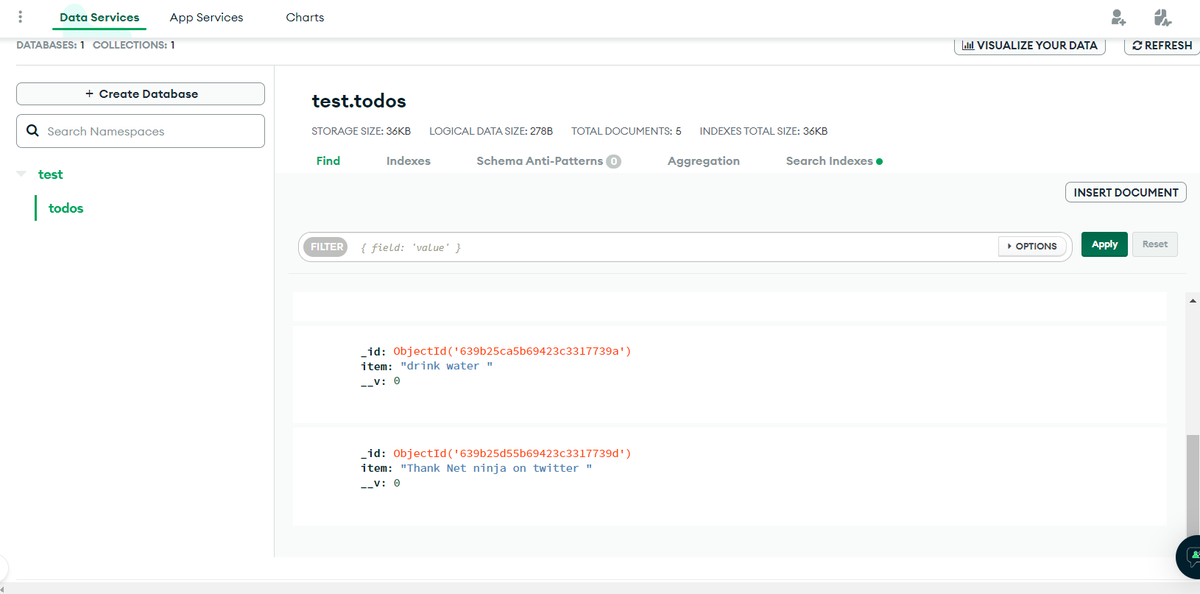Viewport: 1200px width, 594px height.
Task: Select the test database
Action: tap(50, 174)
